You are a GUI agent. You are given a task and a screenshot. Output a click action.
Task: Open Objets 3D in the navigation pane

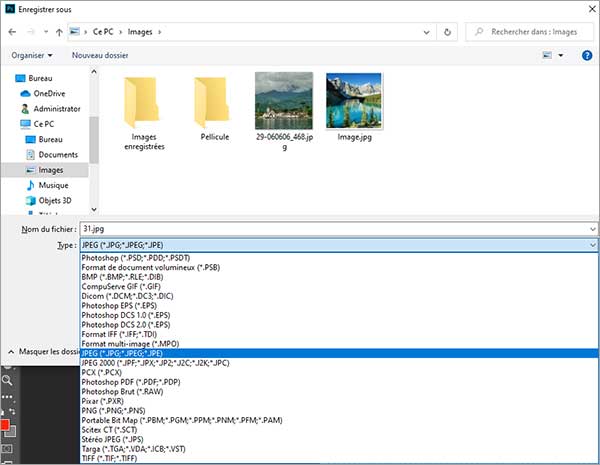coord(55,201)
